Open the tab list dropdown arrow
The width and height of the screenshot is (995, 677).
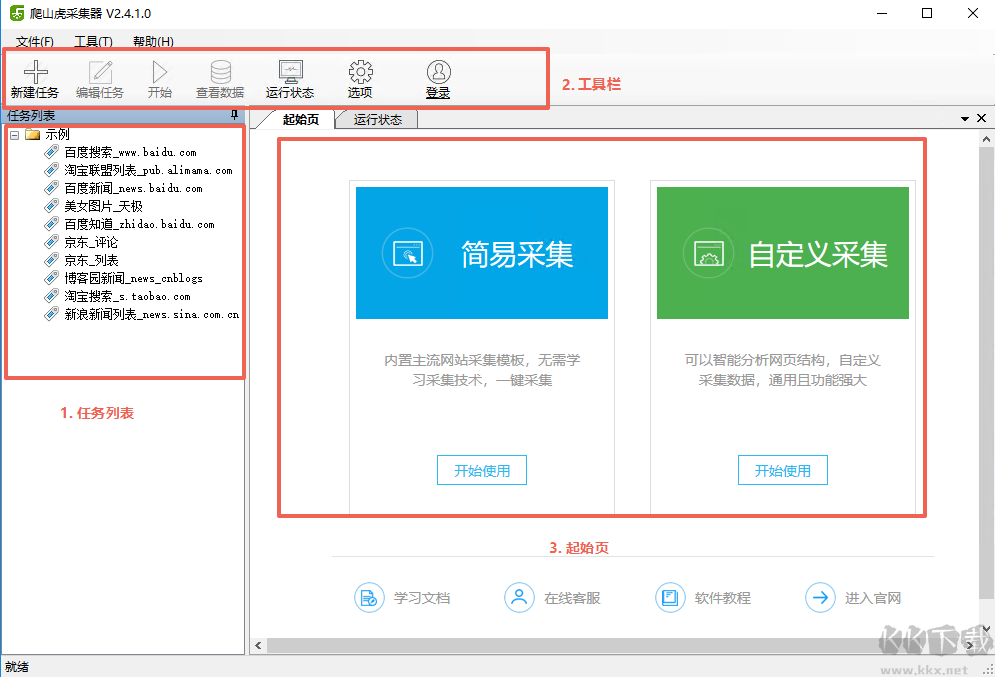965,119
